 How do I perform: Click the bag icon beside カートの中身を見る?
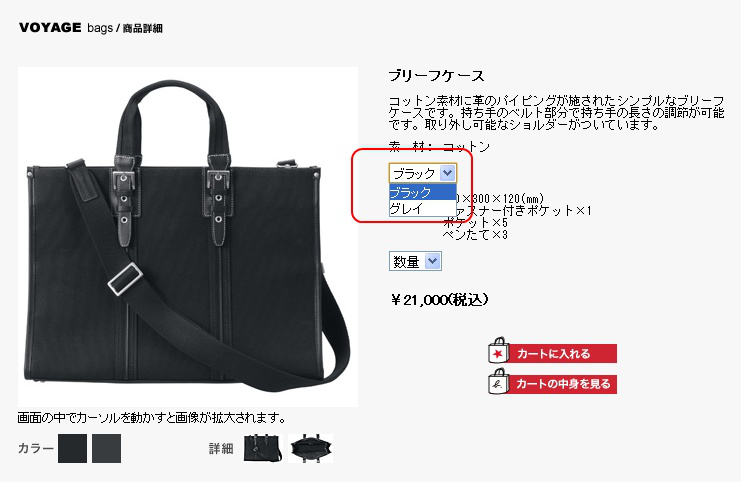click(x=498, y=381)
